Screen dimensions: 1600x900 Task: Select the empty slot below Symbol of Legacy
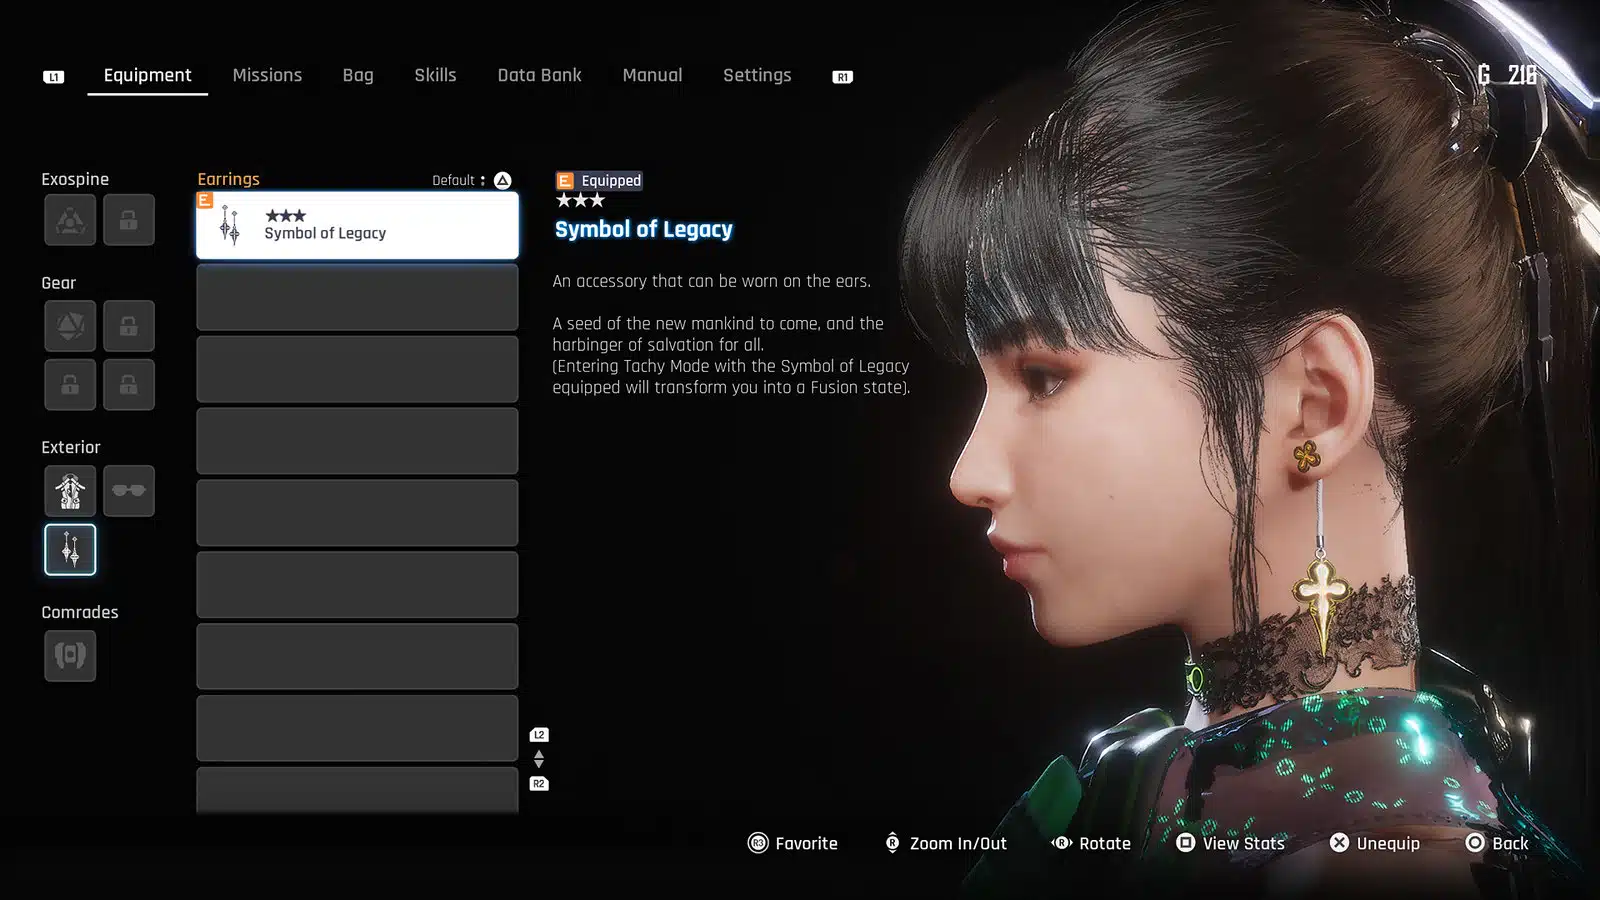pyautogui.click(x=357, y=298)
